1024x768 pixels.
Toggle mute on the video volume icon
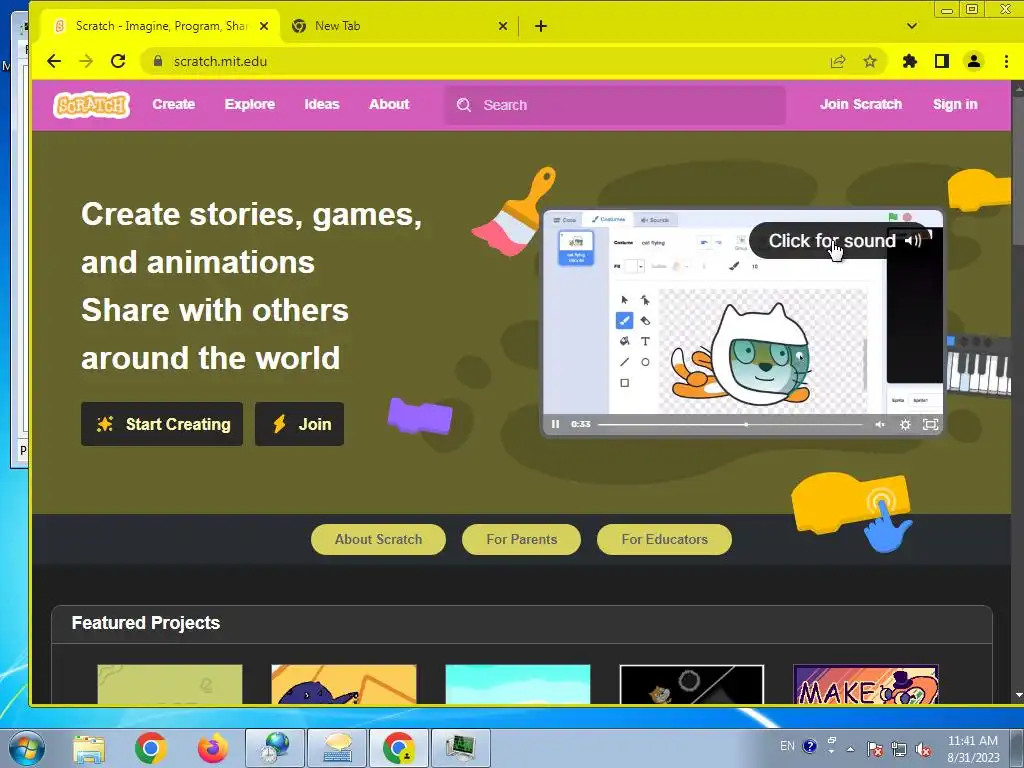[x=880, y=424]
